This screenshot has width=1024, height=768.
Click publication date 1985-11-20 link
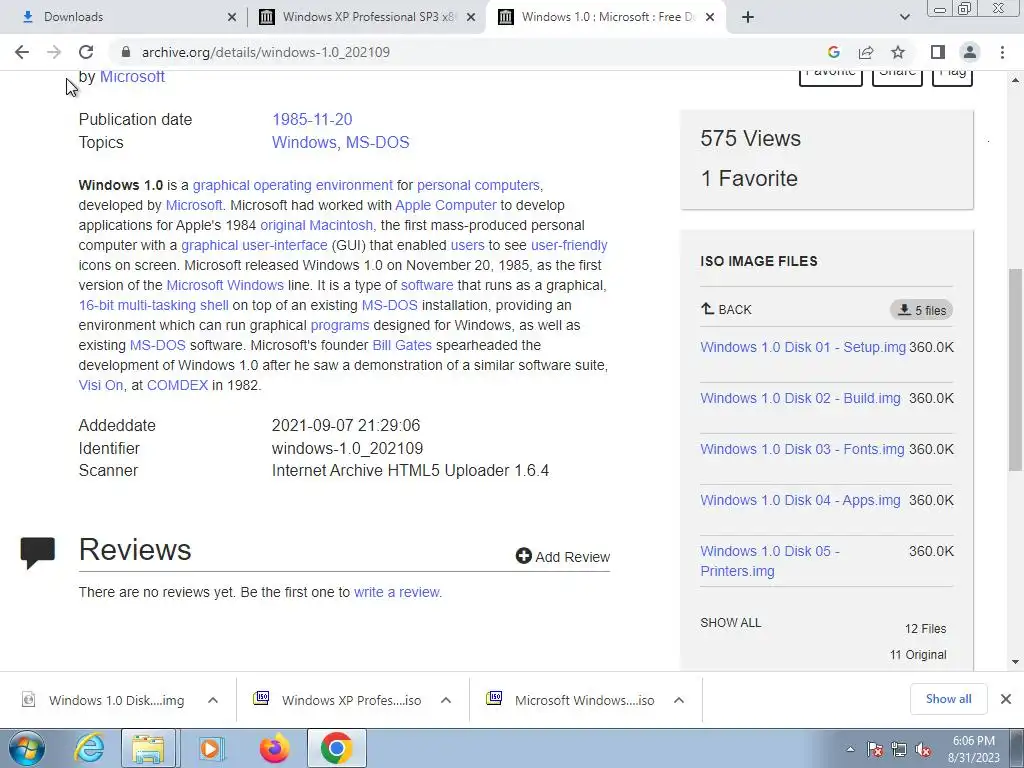[312, 120]
